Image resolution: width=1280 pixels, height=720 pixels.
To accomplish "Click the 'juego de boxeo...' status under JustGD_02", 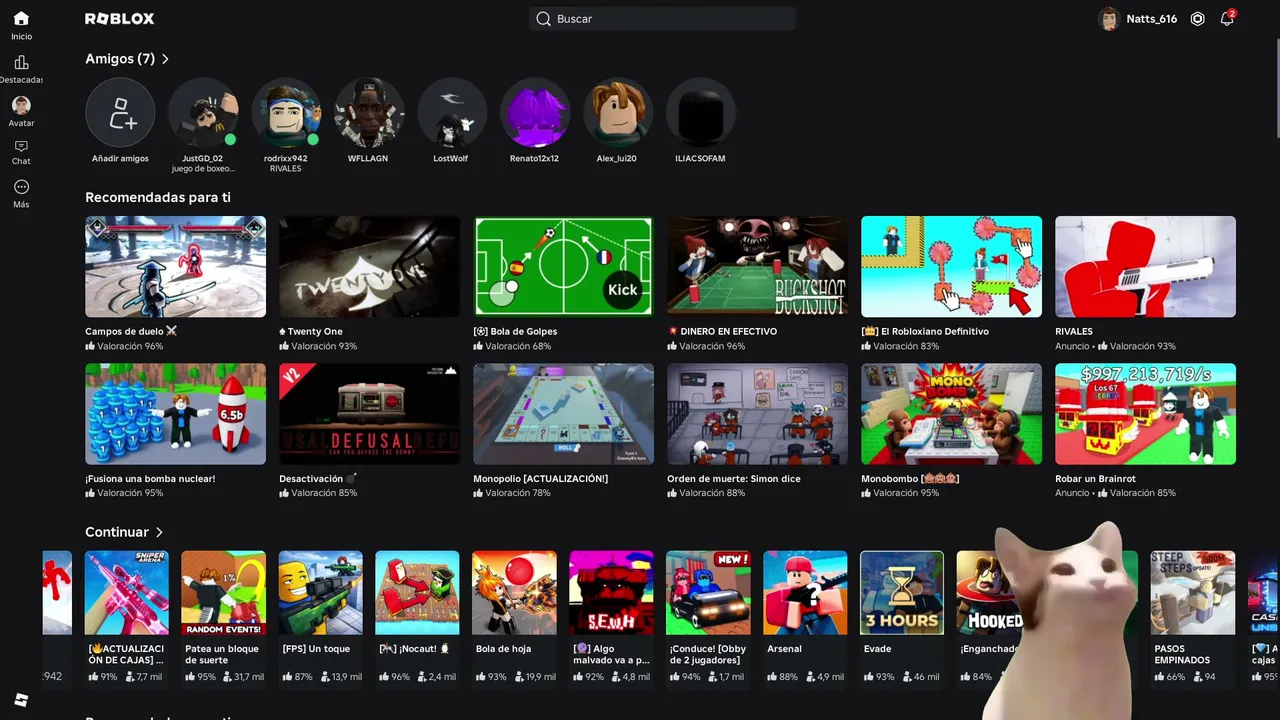I will tap(203, 169).
